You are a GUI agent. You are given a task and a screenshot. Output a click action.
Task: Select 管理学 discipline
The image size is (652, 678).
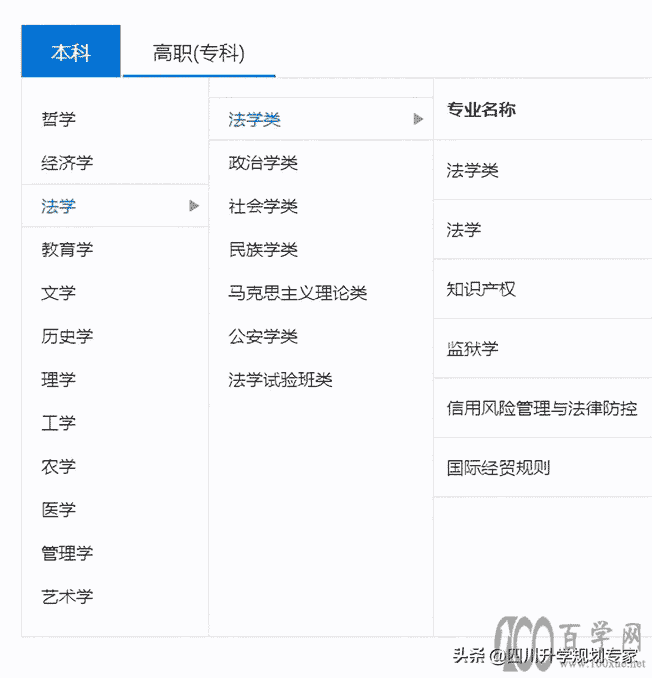click(67, 553)
